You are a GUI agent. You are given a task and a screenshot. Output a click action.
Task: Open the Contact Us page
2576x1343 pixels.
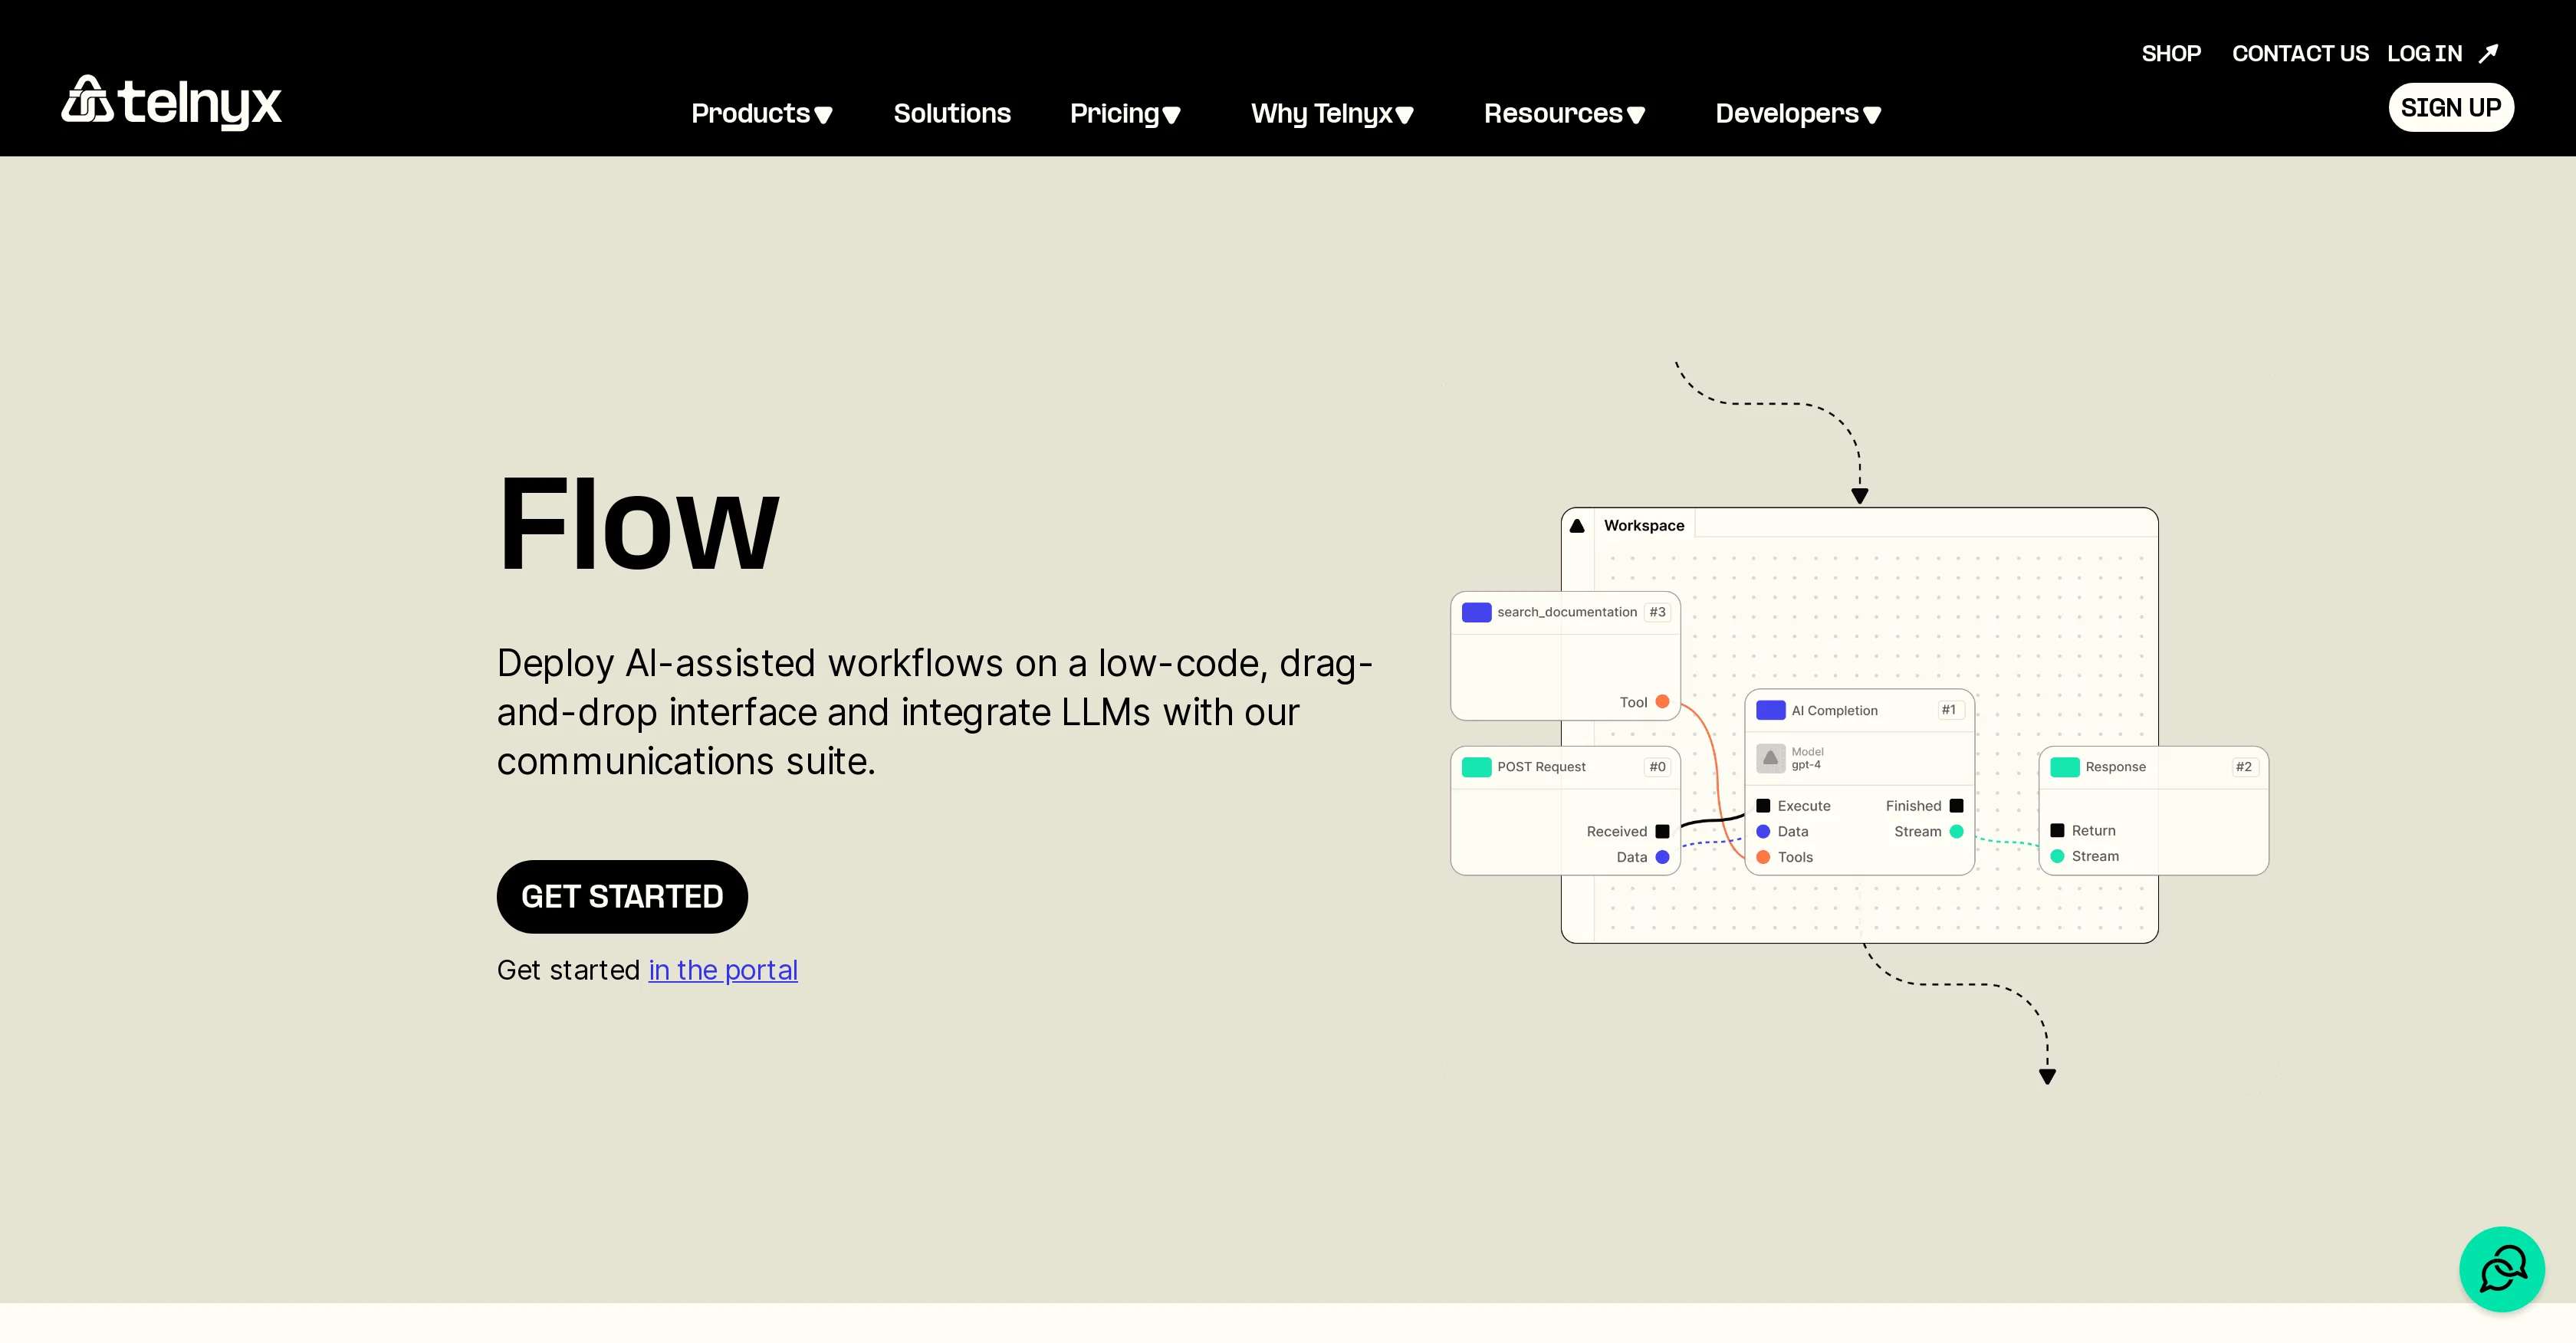[x=2300, y=53]
